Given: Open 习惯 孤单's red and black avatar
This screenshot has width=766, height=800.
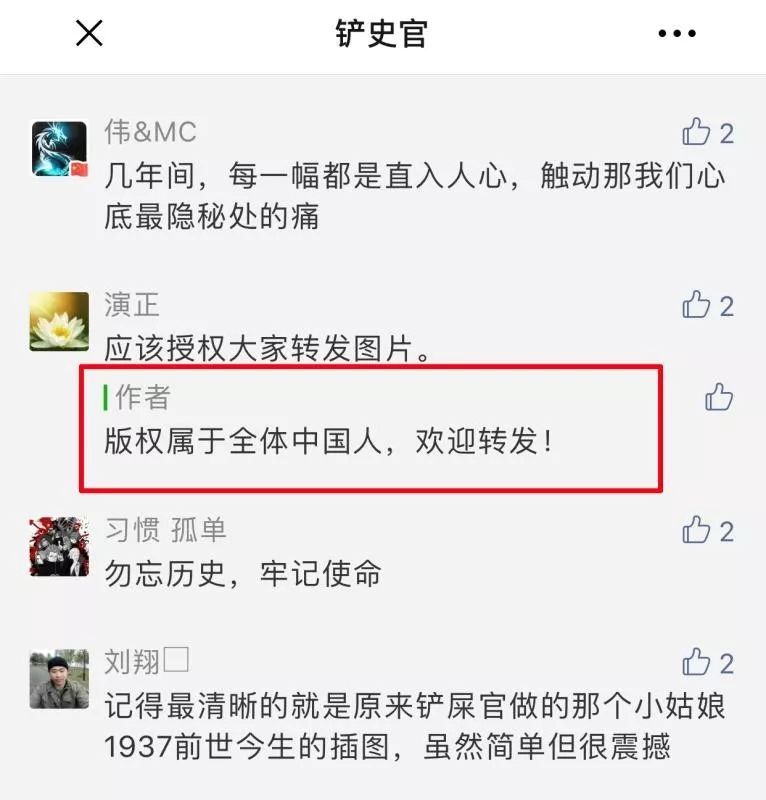Looking at the screenshot, I should (x=59, y=546).
